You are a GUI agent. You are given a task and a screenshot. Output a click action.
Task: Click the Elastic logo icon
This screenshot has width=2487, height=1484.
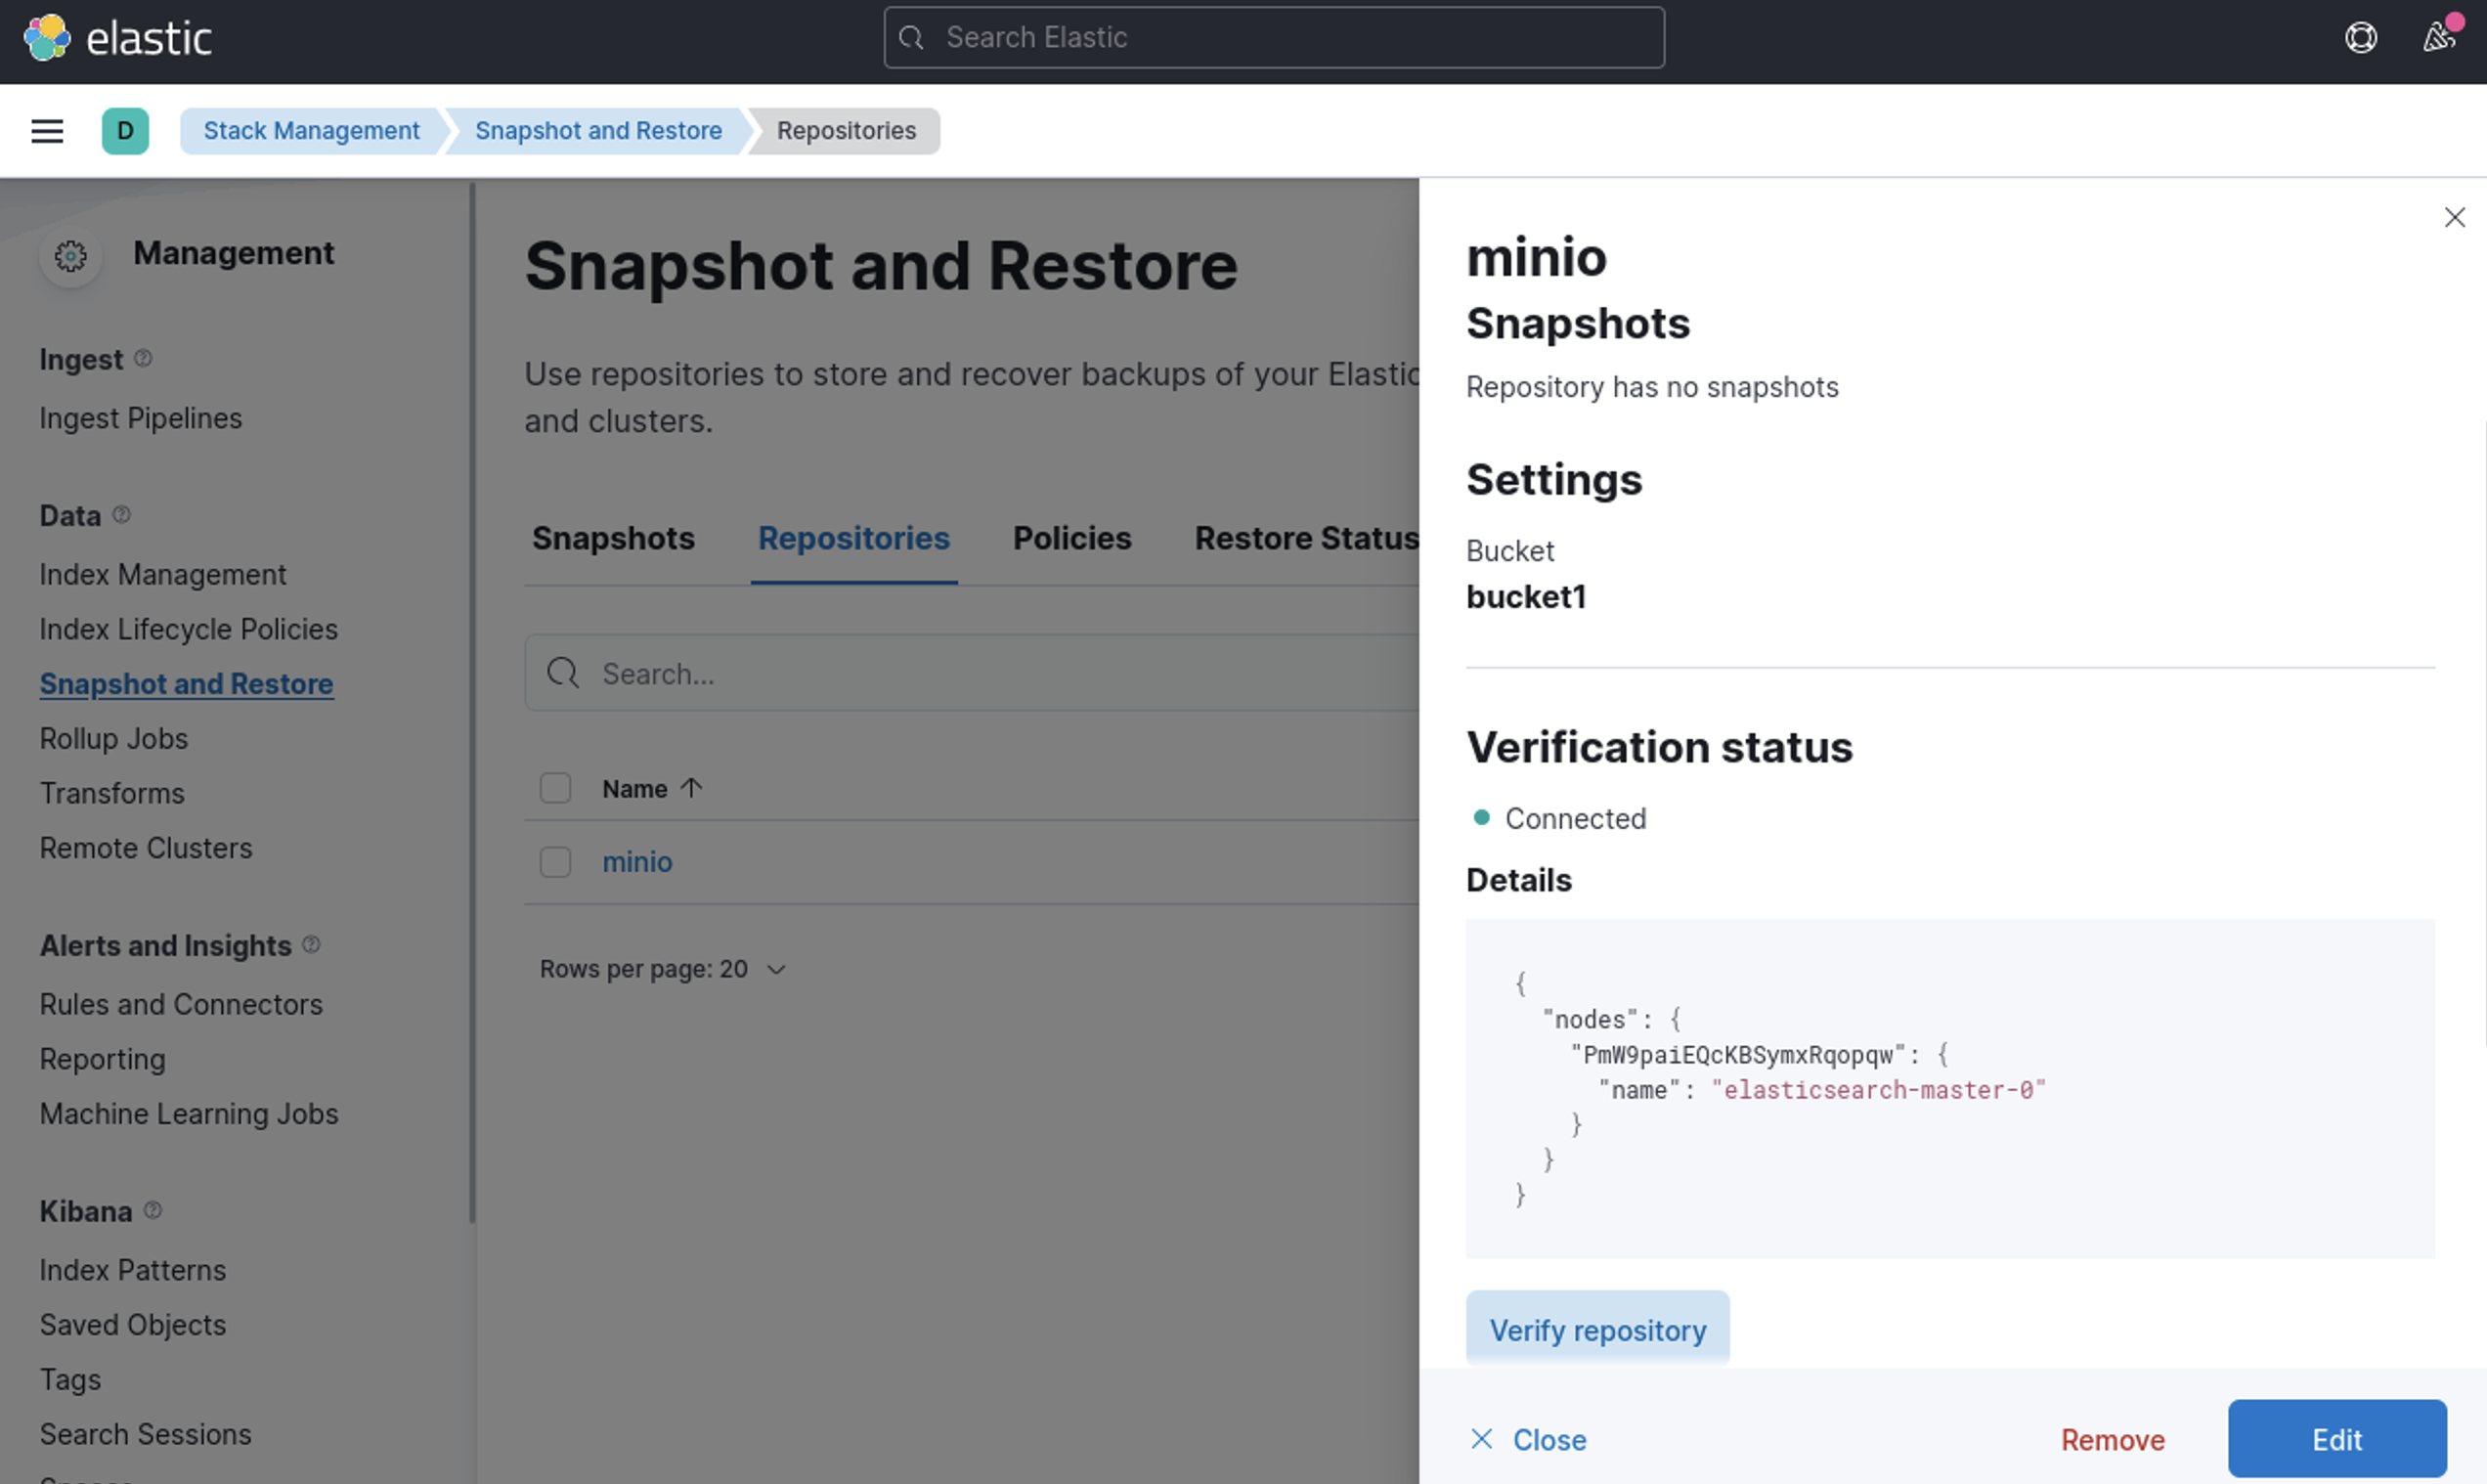[x=46, y=38]
